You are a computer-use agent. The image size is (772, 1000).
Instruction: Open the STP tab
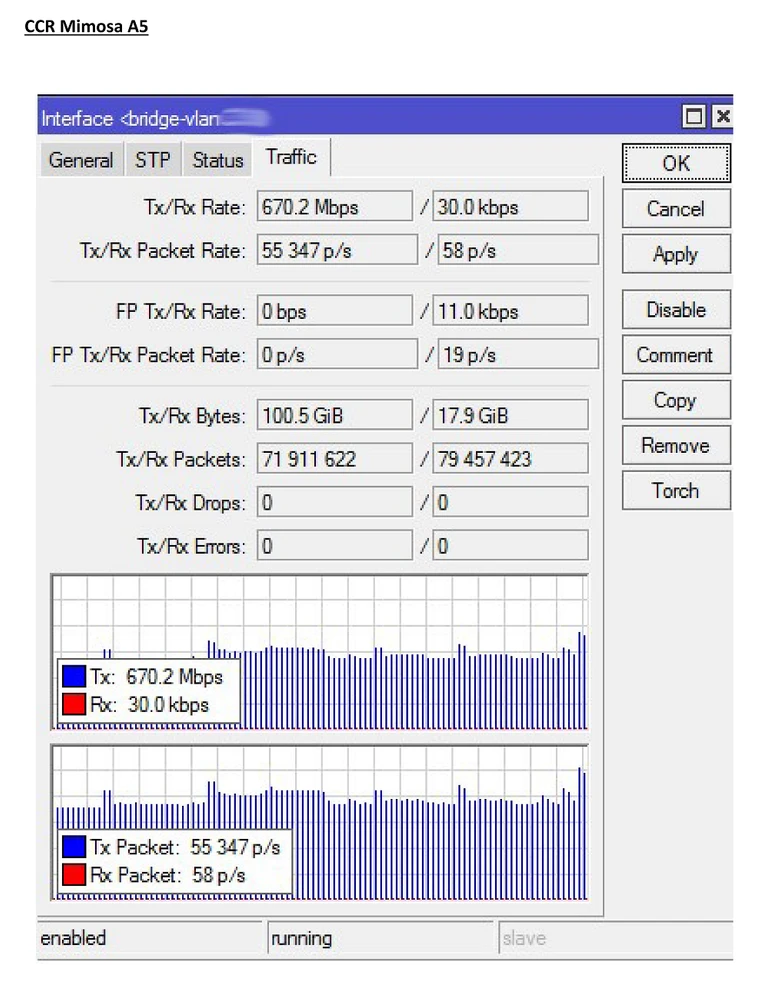[153, 160]
